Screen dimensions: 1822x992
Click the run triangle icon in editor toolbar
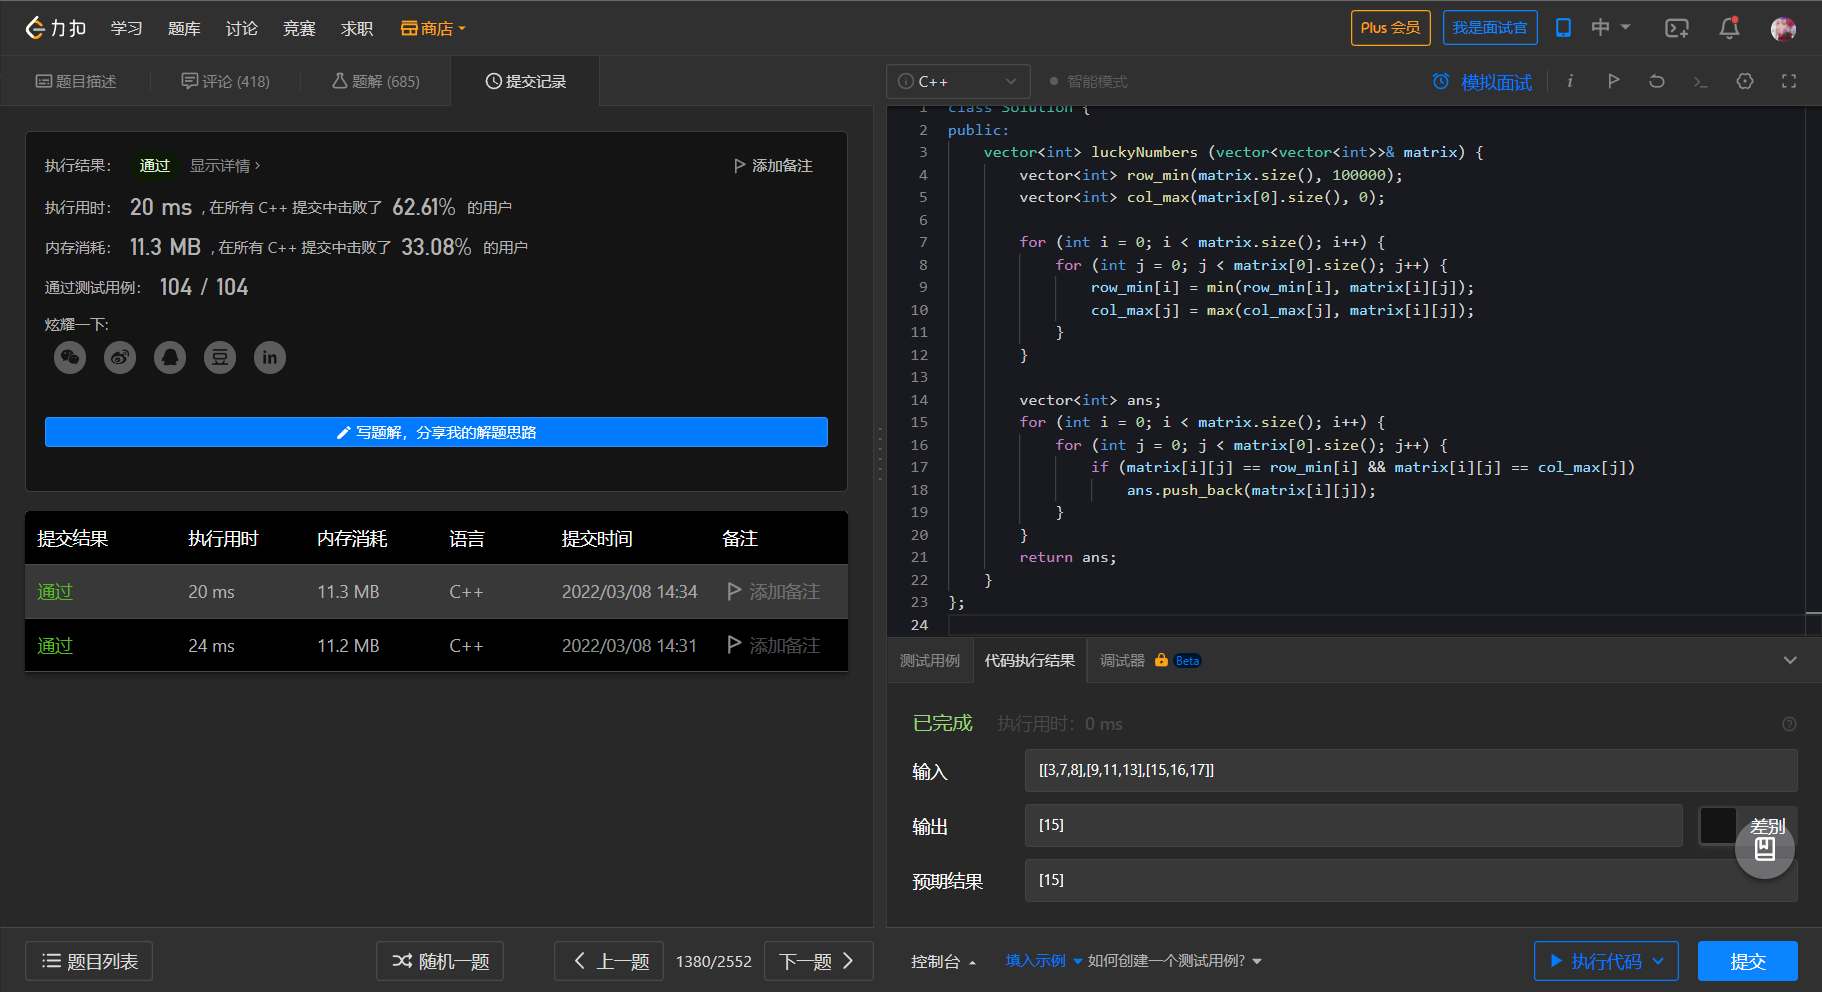click(x=1613, y=81)
